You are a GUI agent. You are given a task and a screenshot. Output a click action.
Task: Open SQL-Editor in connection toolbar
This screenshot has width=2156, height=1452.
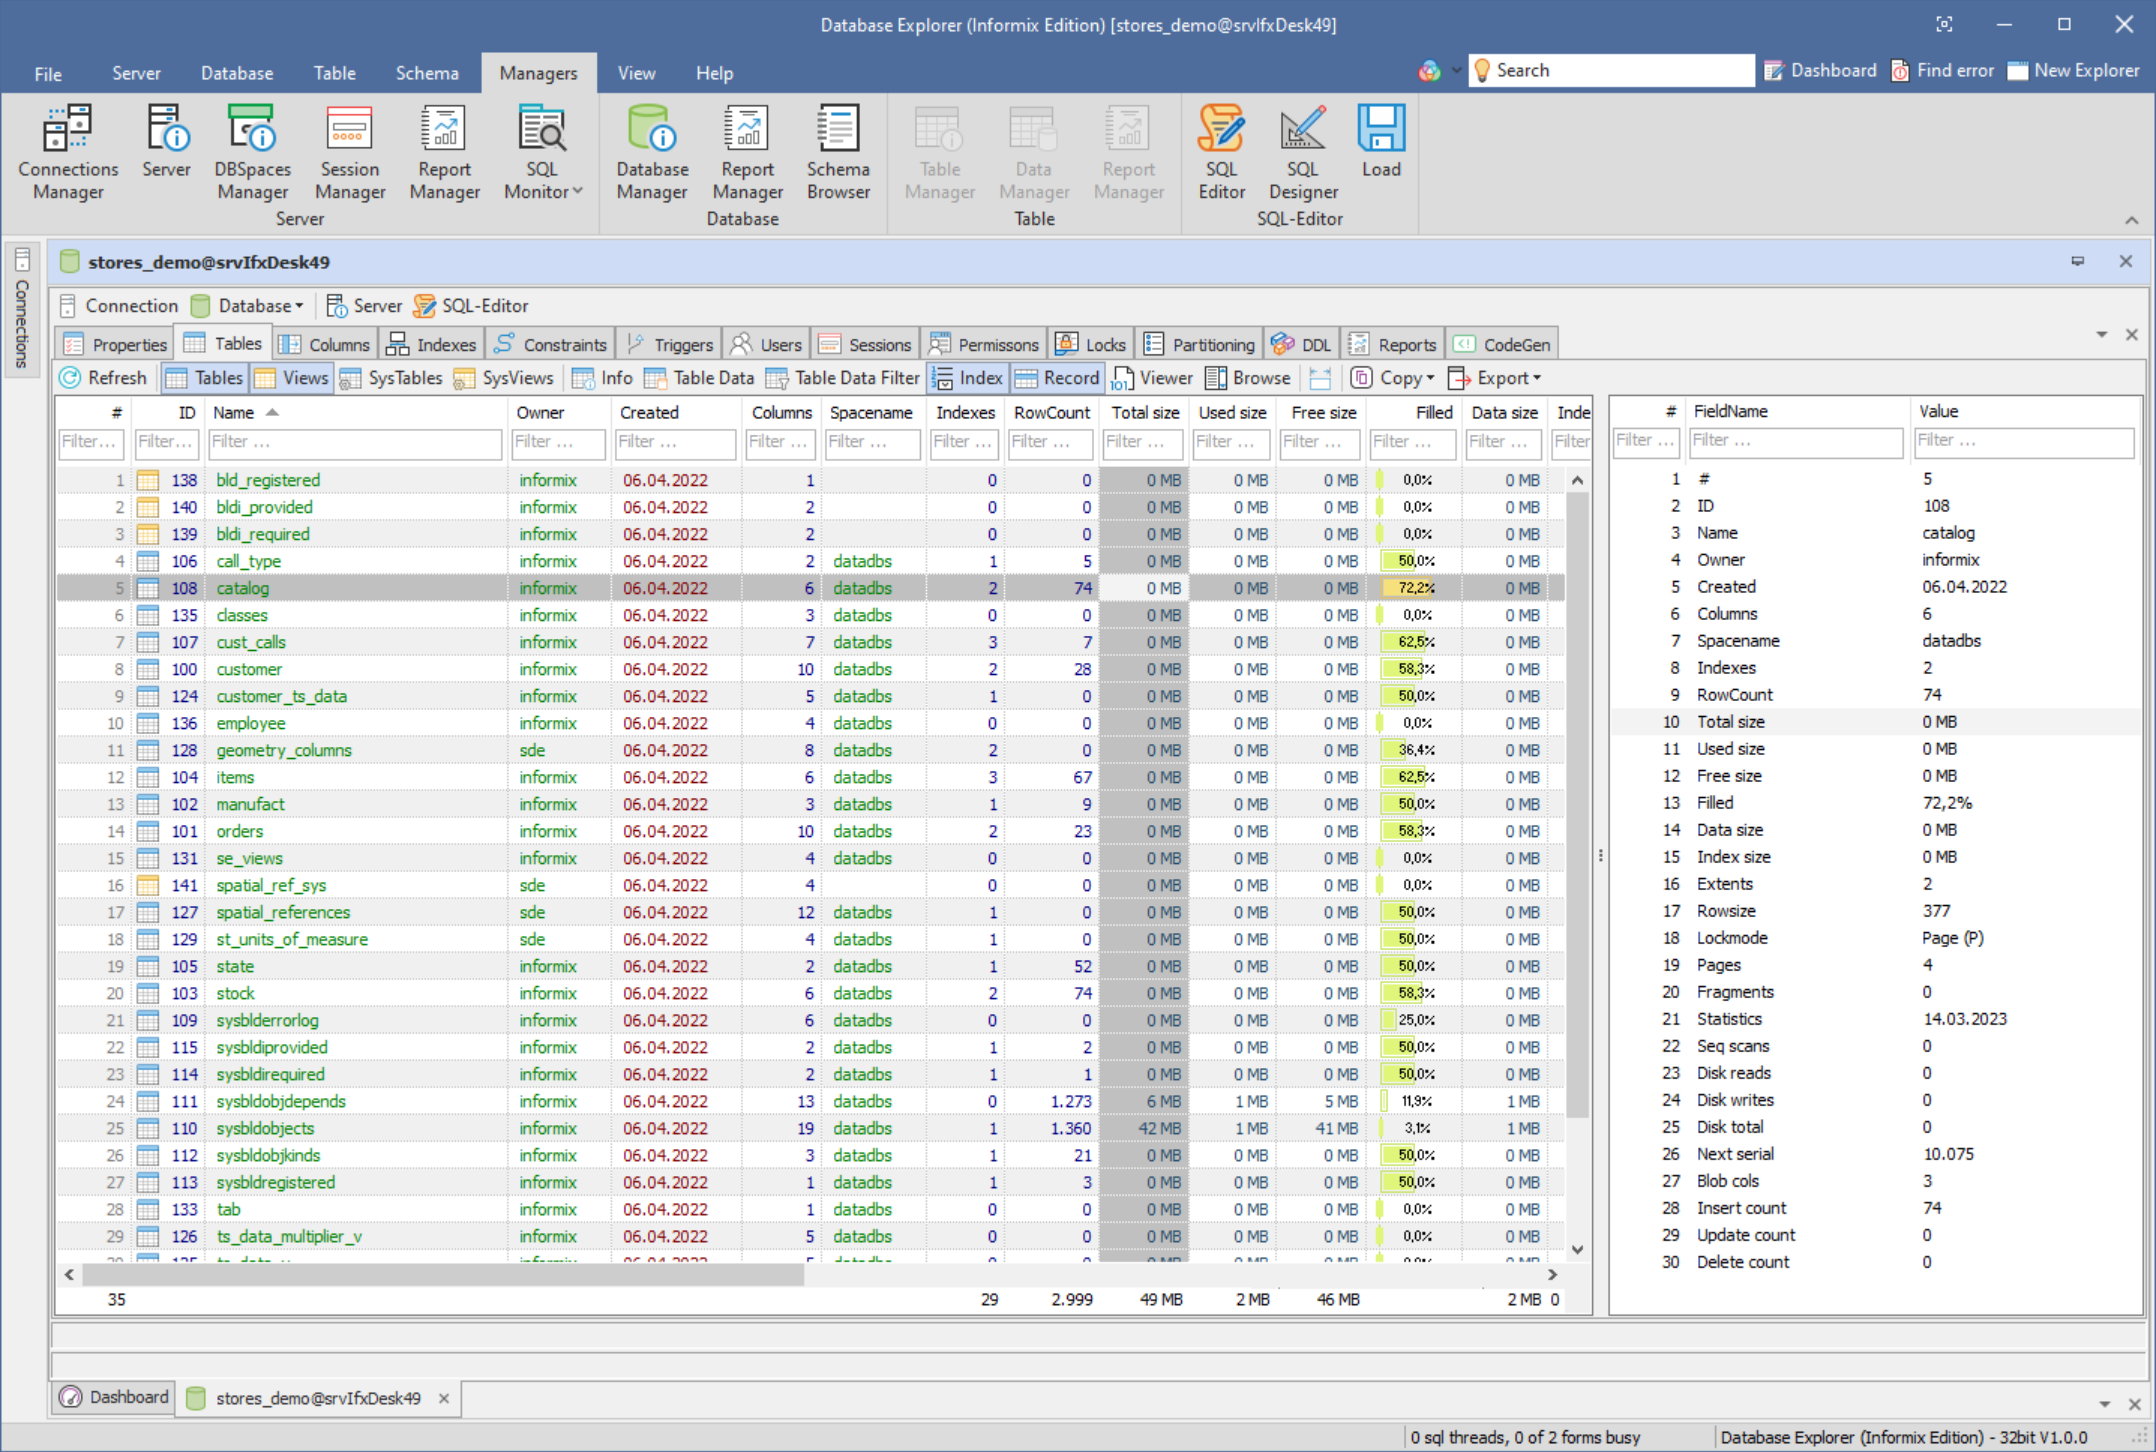click(x=471, y=306)
